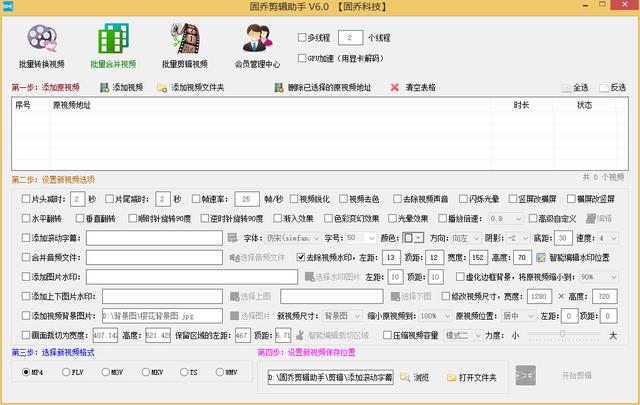Image resolution: width=640 pixels, height=405 pixels.
Task: Open 批量转换视频 batch convert tool
Action: pyautogui.click(x=41, y=44)
